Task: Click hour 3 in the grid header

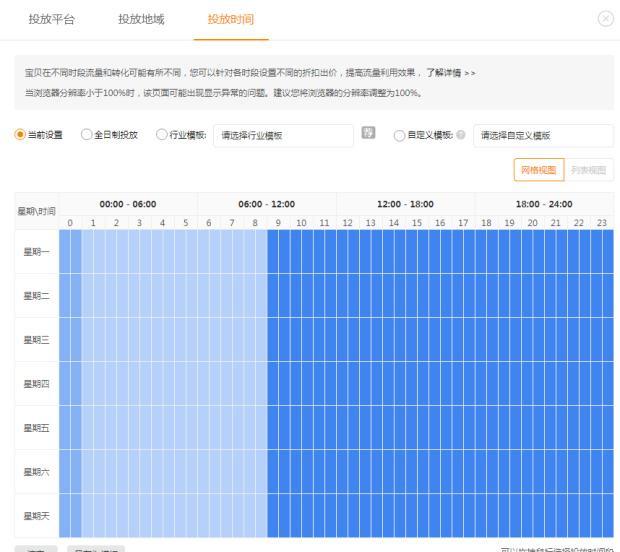Action: point(140,223)
